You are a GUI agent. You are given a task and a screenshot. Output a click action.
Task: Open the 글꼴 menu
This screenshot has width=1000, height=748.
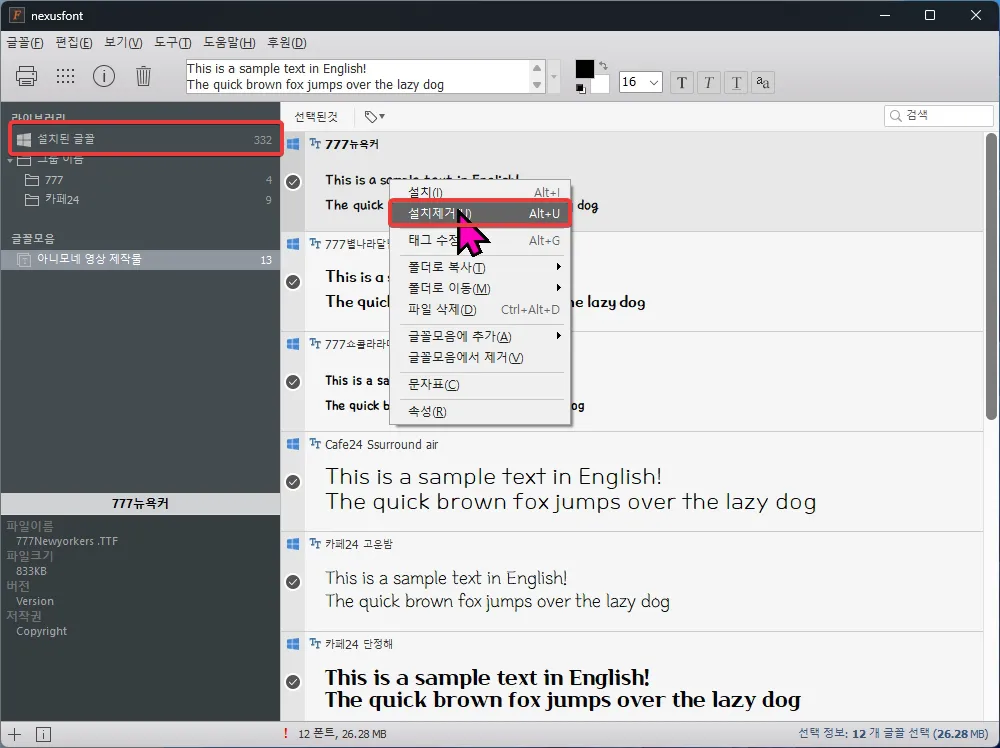[25, 43]
